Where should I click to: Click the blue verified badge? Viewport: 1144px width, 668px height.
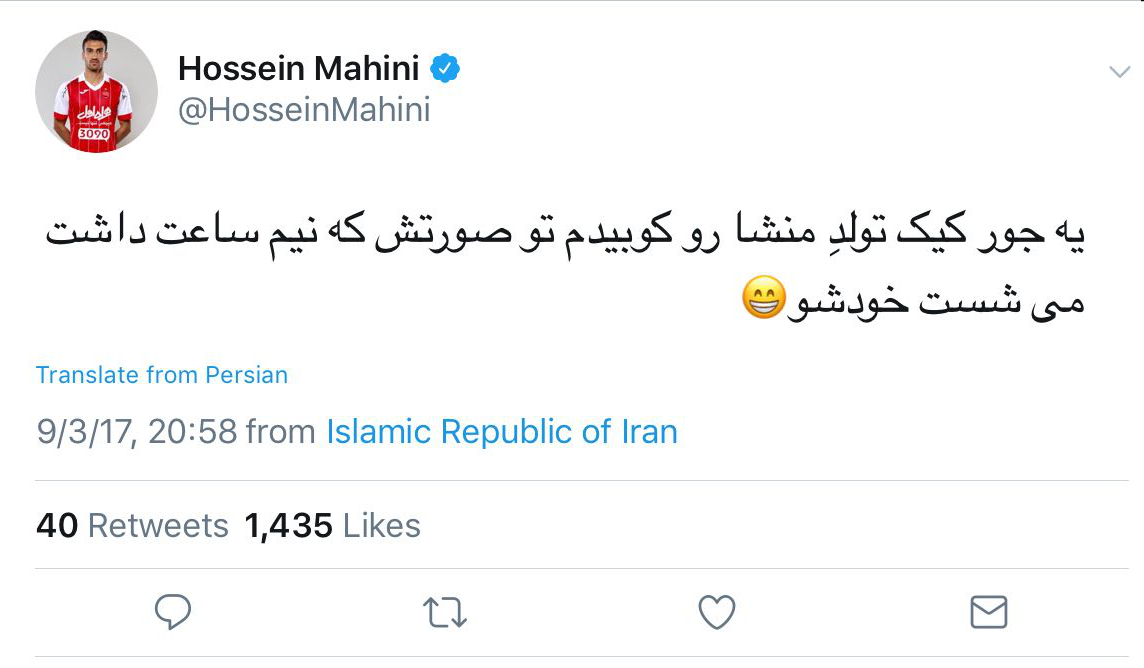[x=445, y=69]
